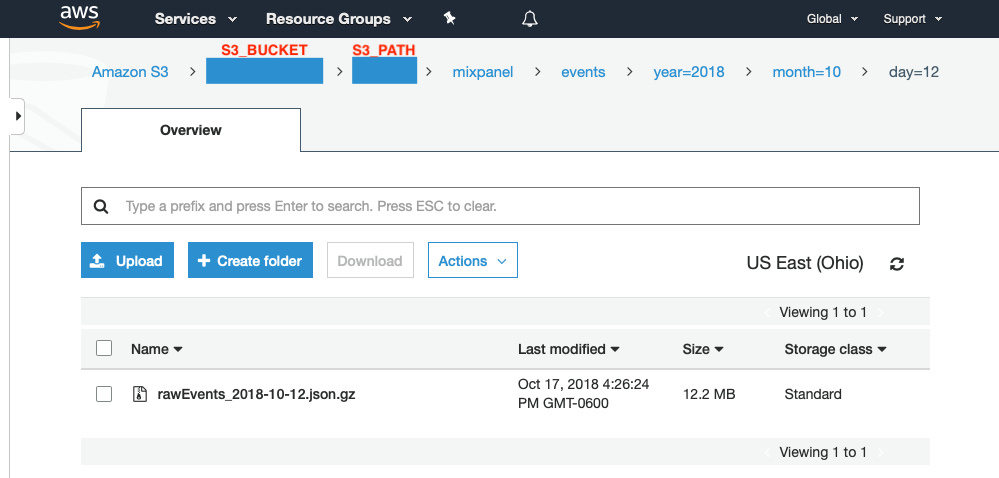
Task: Navigate to year=2018 breadcrumb
Action: coord(689,72)
